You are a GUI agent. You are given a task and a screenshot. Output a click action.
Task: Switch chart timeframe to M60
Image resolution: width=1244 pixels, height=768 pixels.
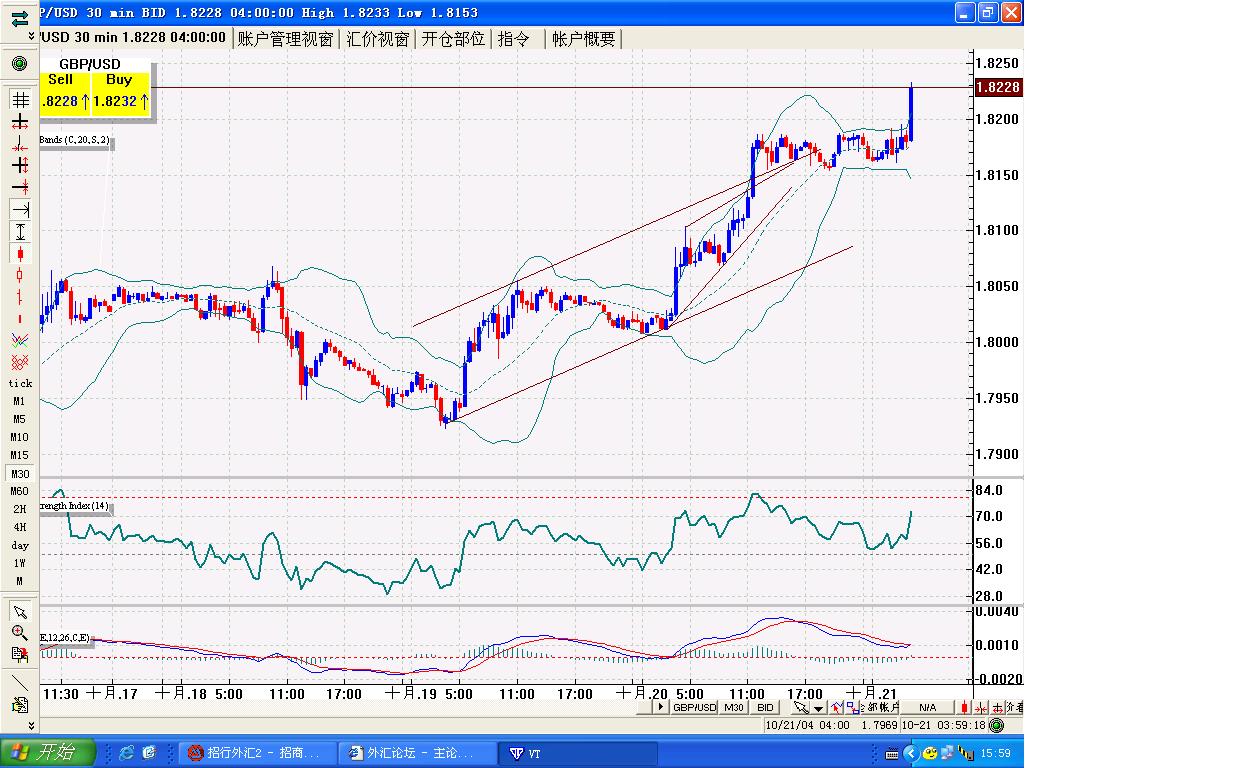coord(19,491)
